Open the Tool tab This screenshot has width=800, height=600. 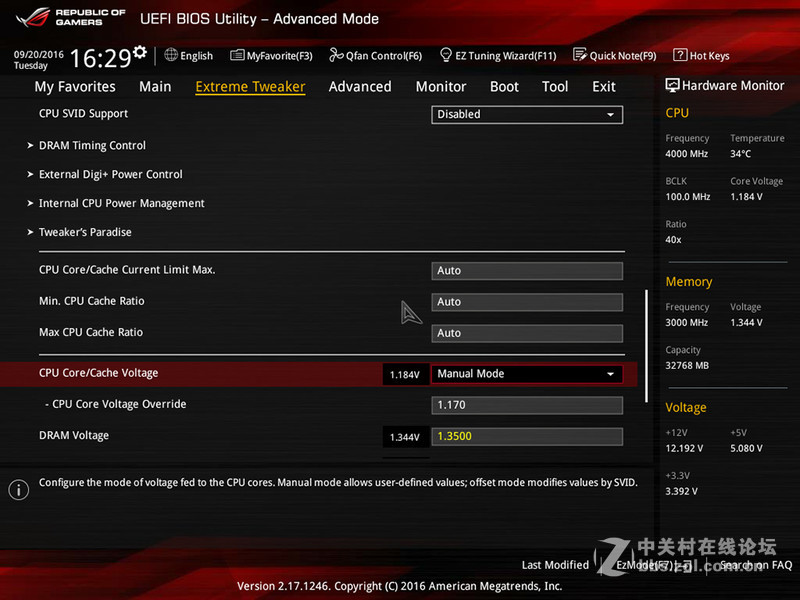tap(555, 87)
